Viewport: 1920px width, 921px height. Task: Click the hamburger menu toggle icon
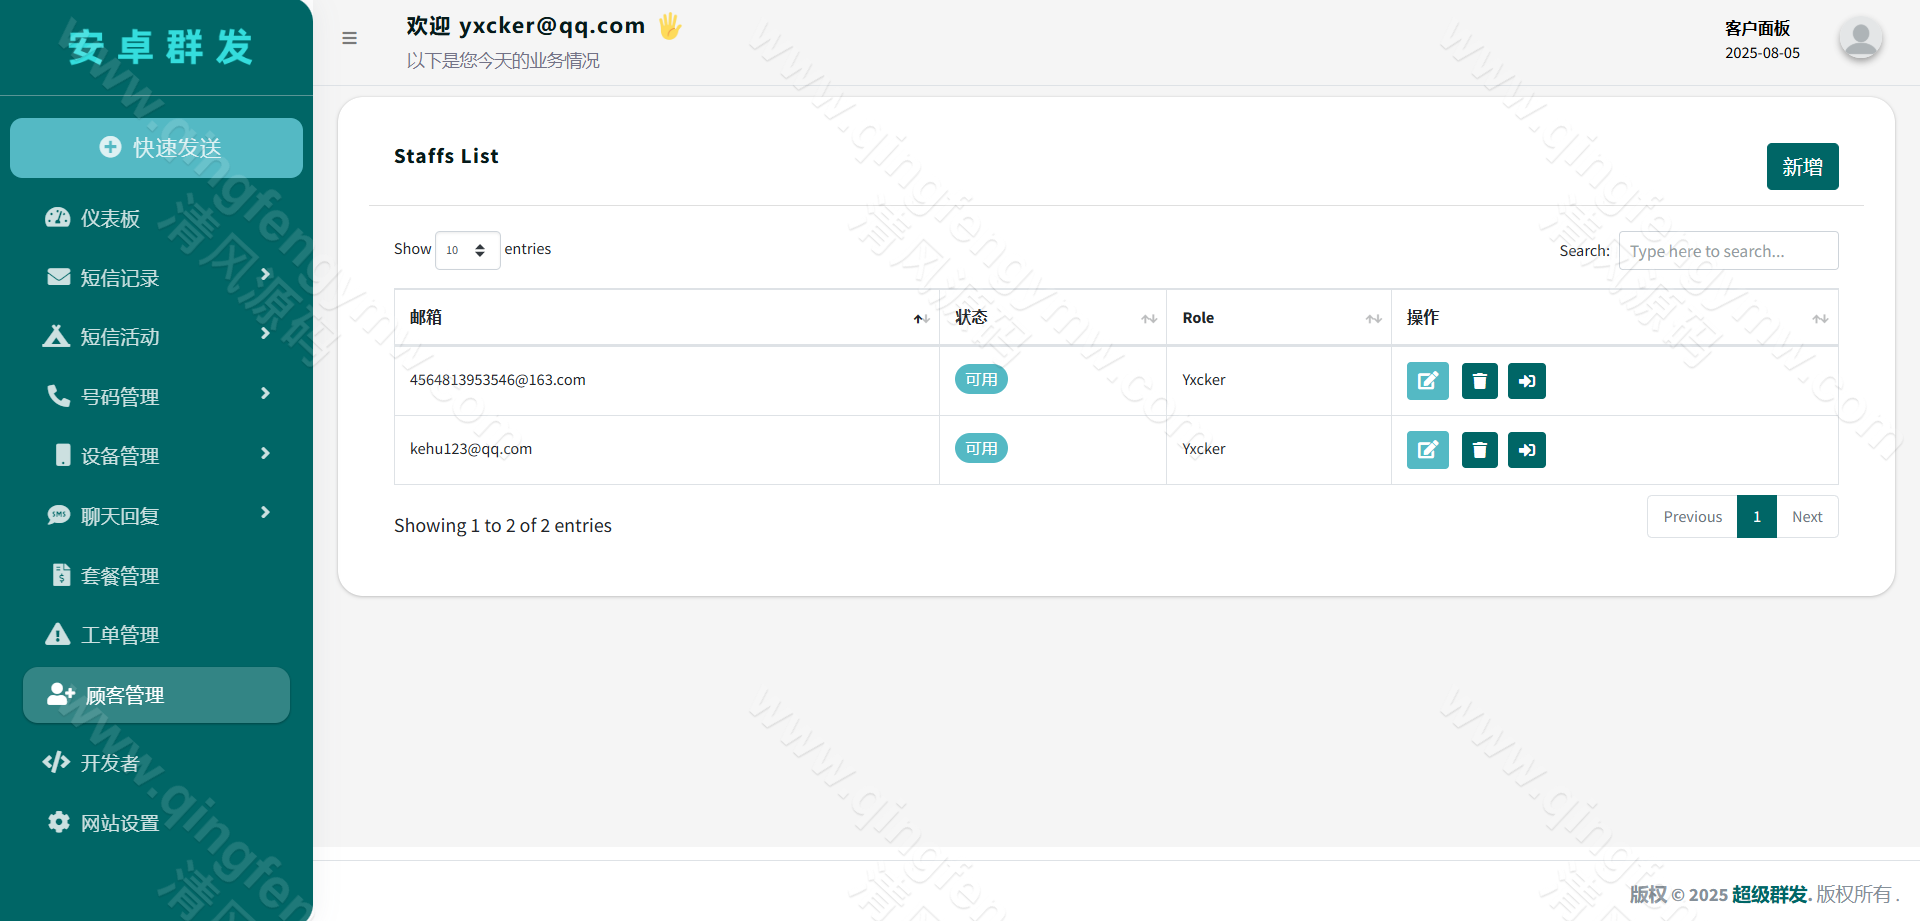tap(349, 38)
